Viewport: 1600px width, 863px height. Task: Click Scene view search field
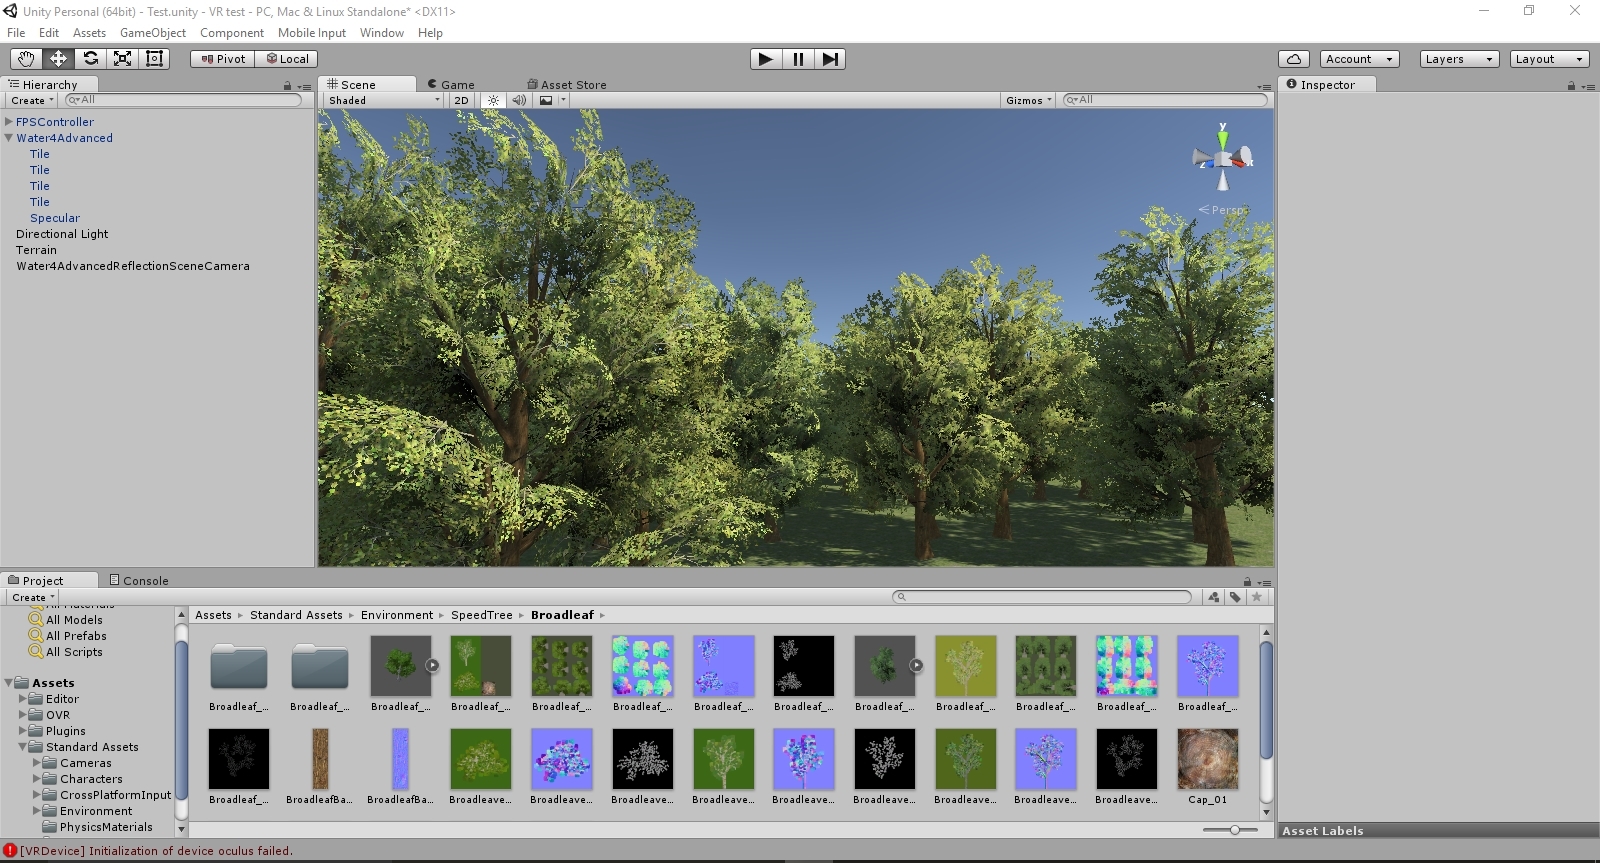click(x=1165, y=100)
